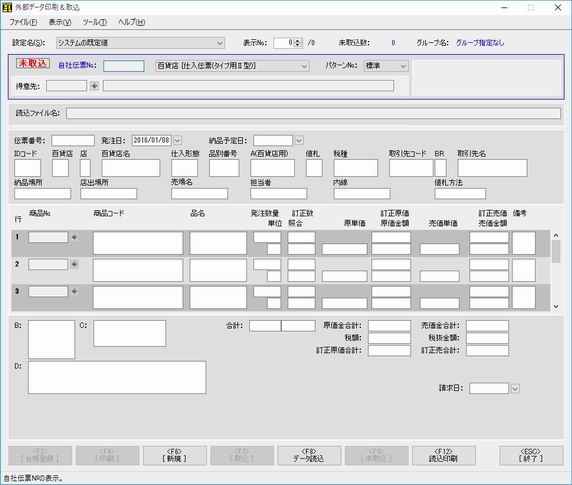The image size is (572, 485).
Task: Click the D: text box
Action: click(x=117, y=377)
